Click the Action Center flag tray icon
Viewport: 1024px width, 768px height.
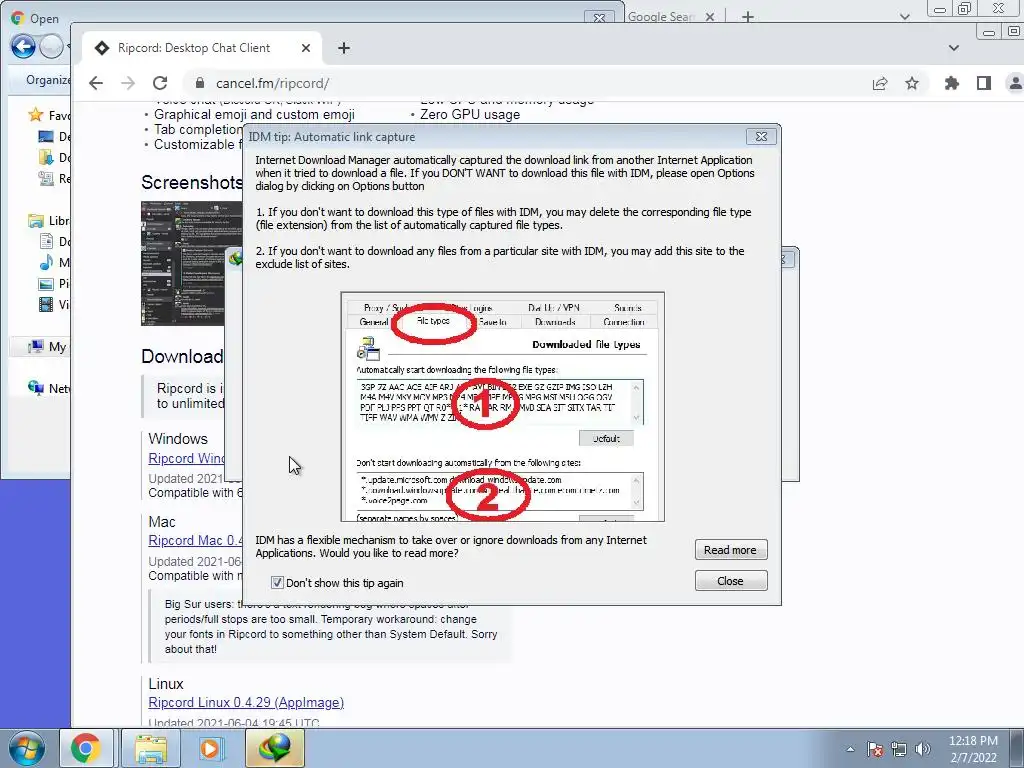coord(875,749)
